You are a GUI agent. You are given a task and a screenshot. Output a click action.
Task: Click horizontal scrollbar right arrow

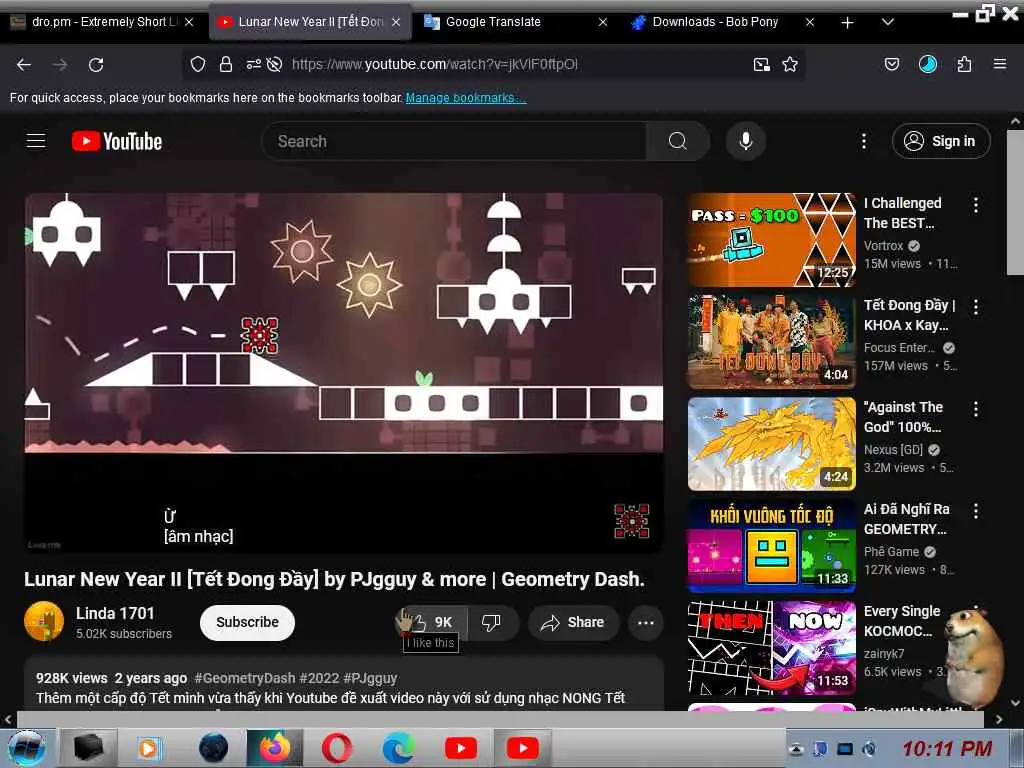[x=999, y=720]
